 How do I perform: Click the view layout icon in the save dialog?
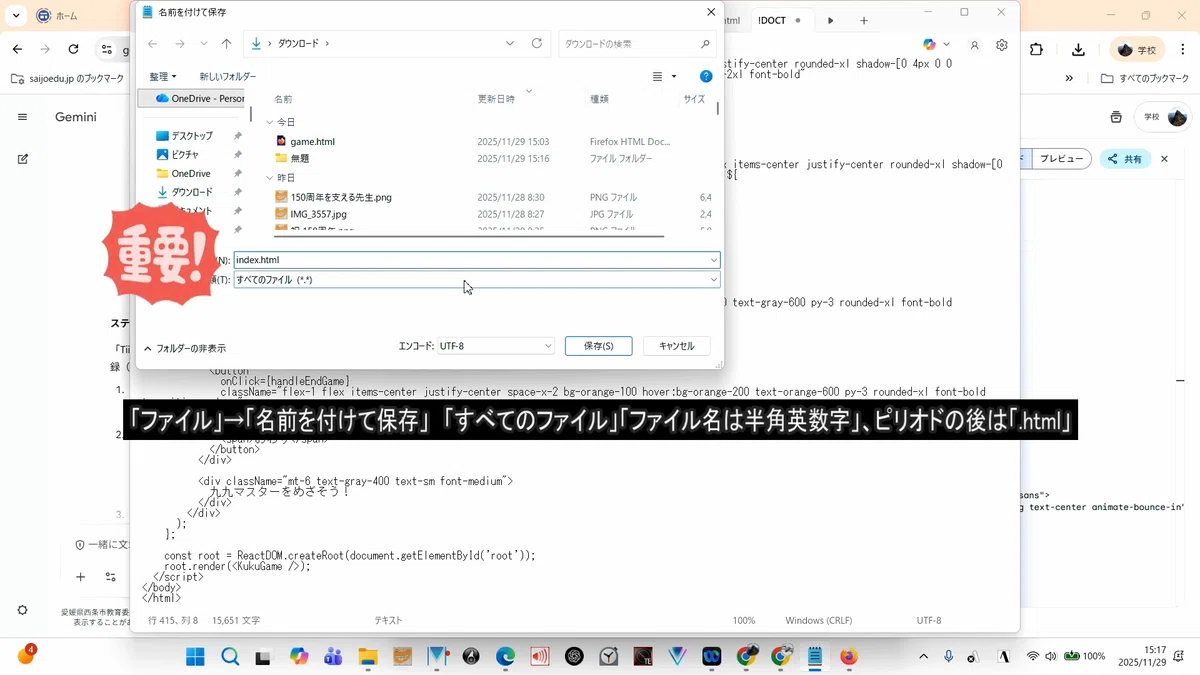[x=657, y=76]
